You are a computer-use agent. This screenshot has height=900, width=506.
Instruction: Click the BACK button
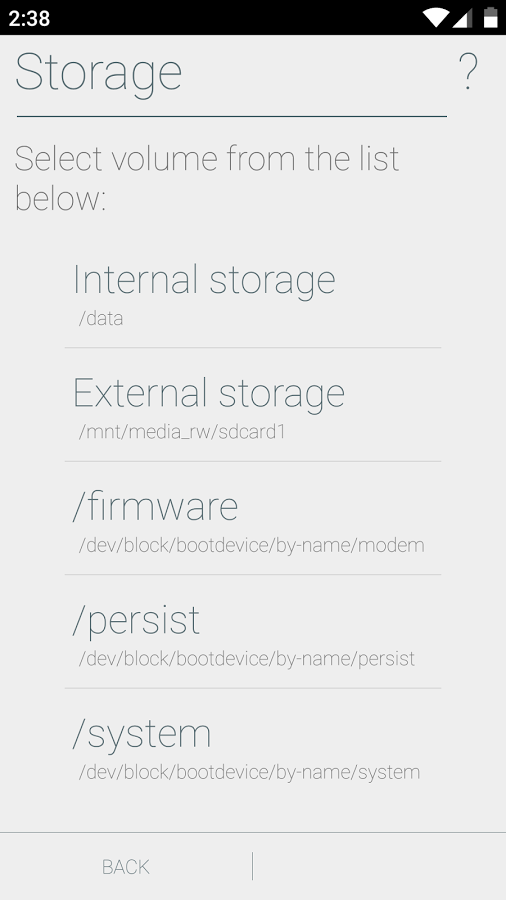tap(126, 867)
